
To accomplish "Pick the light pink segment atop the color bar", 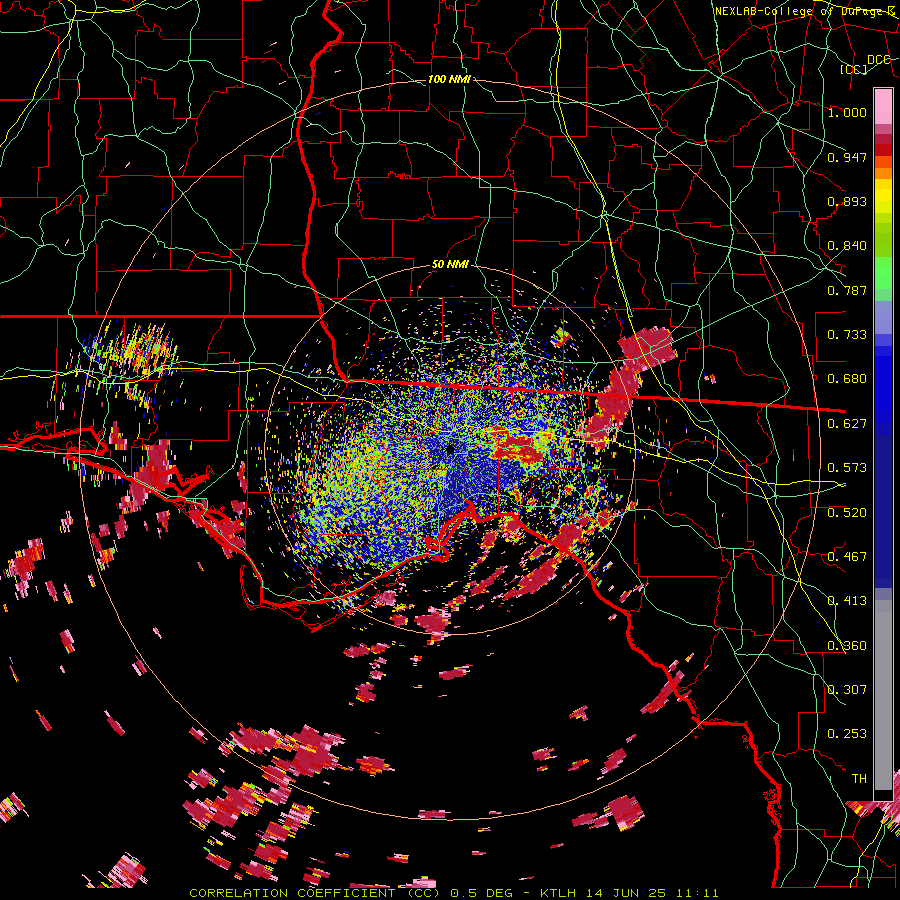I will 883,106.
